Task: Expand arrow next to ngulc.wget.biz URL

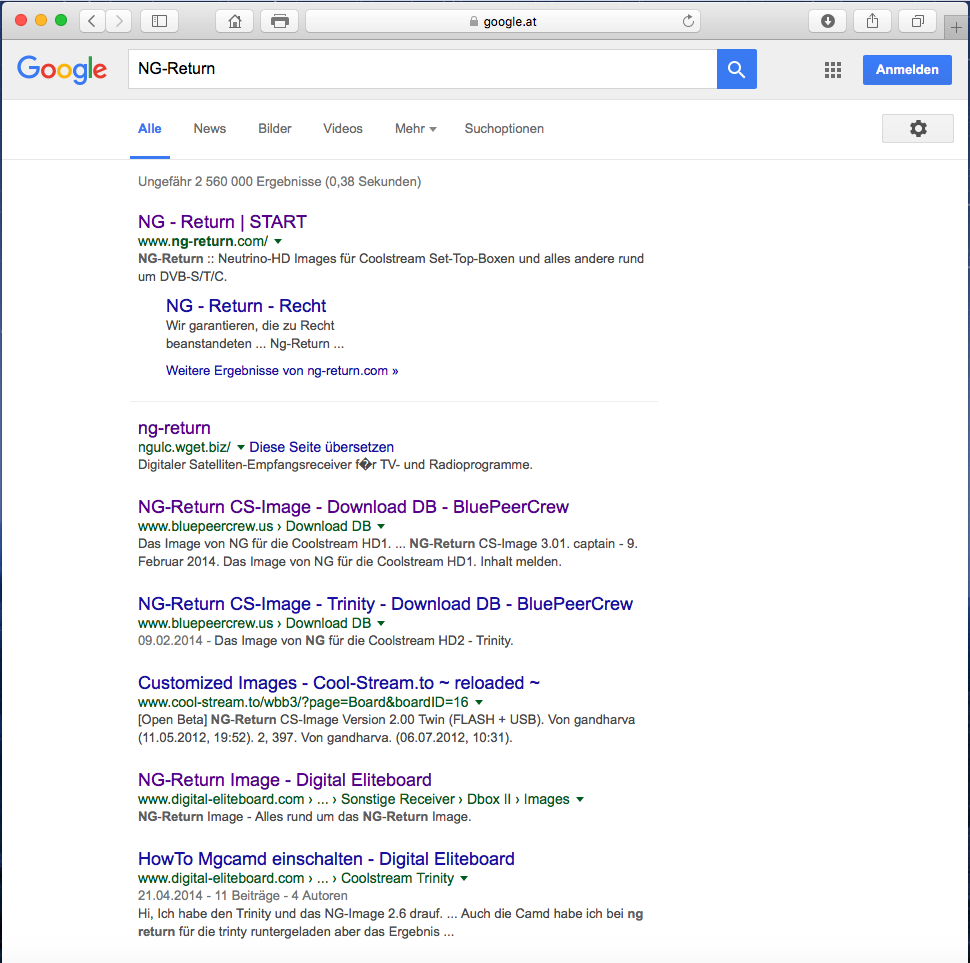Action: (241, 448)
